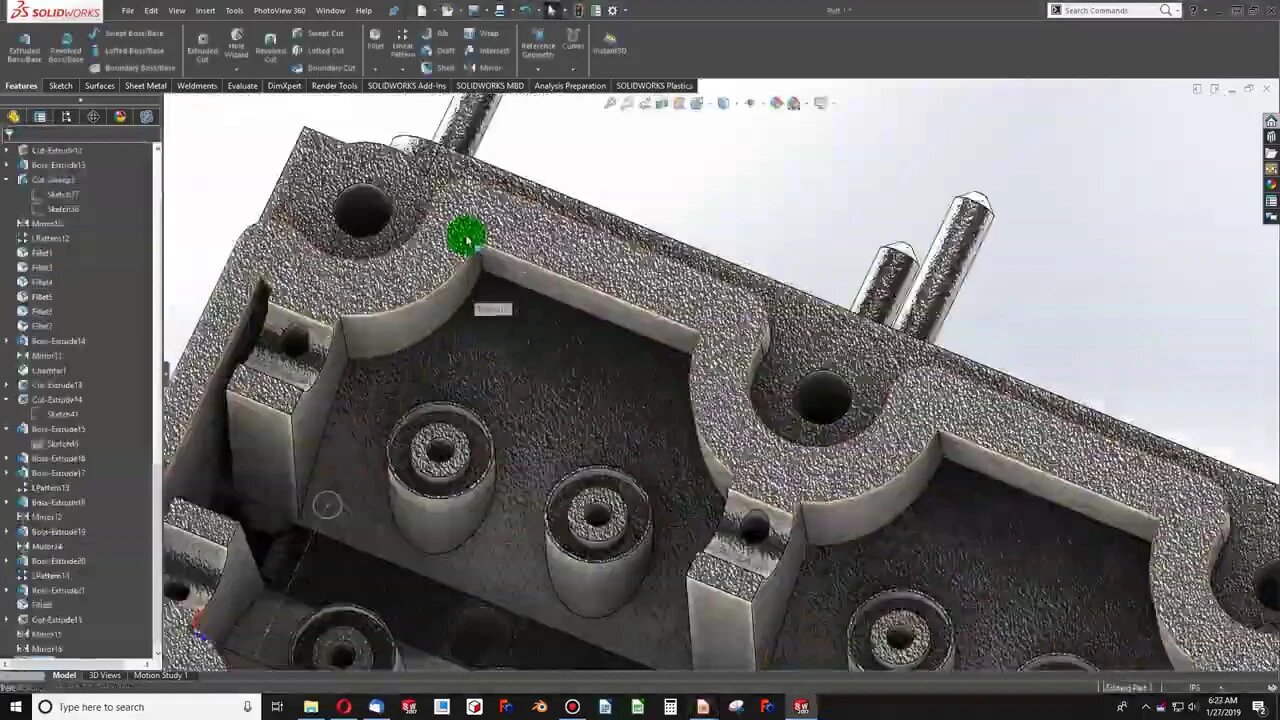The width and height of the screenshot is (1280, 720).
Task: Expand the Boss-Extrude19 tree node
Action: tap(6, 532)
